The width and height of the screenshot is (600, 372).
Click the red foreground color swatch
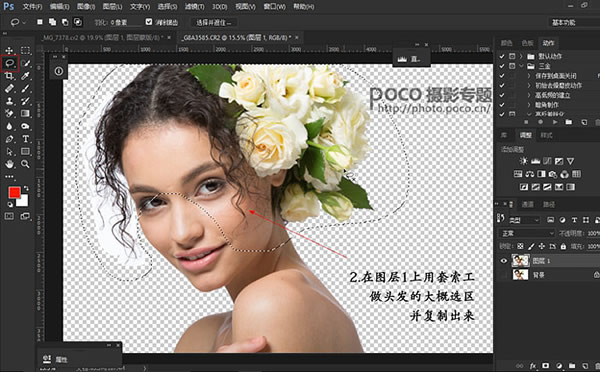pyautogui.click(x=14, y=193)
